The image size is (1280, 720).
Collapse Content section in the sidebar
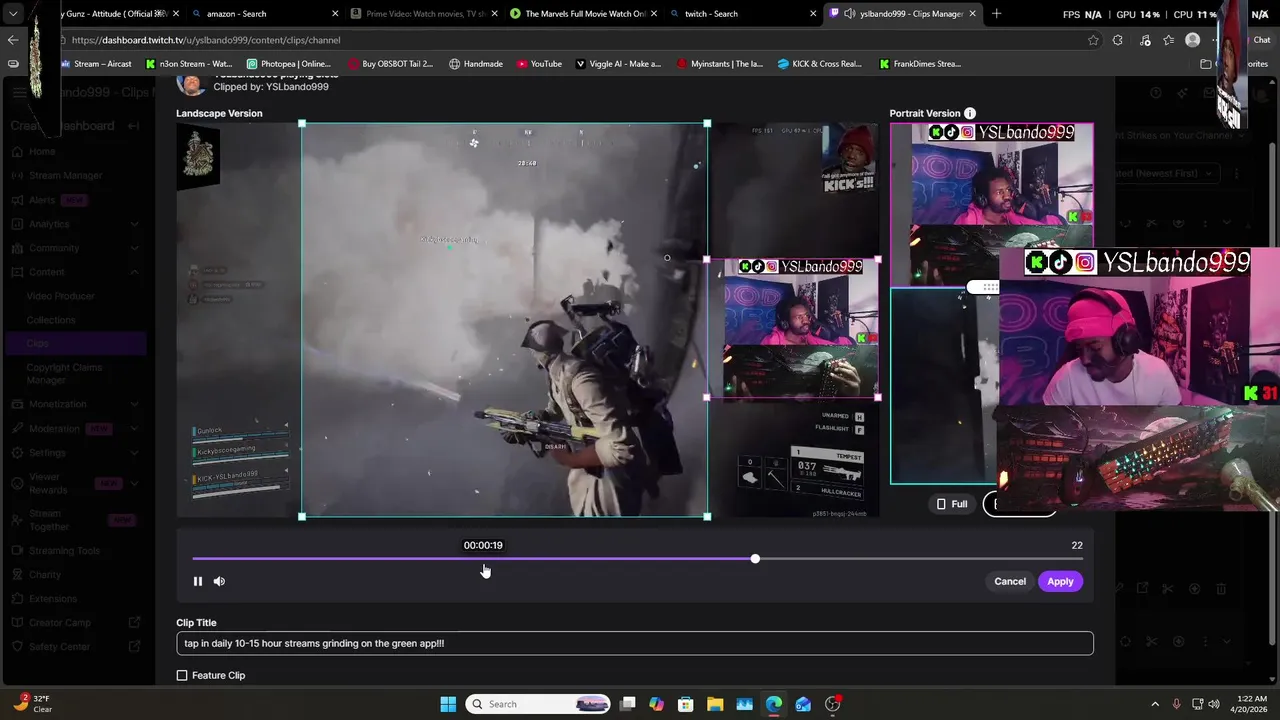[x=75, y=272]
